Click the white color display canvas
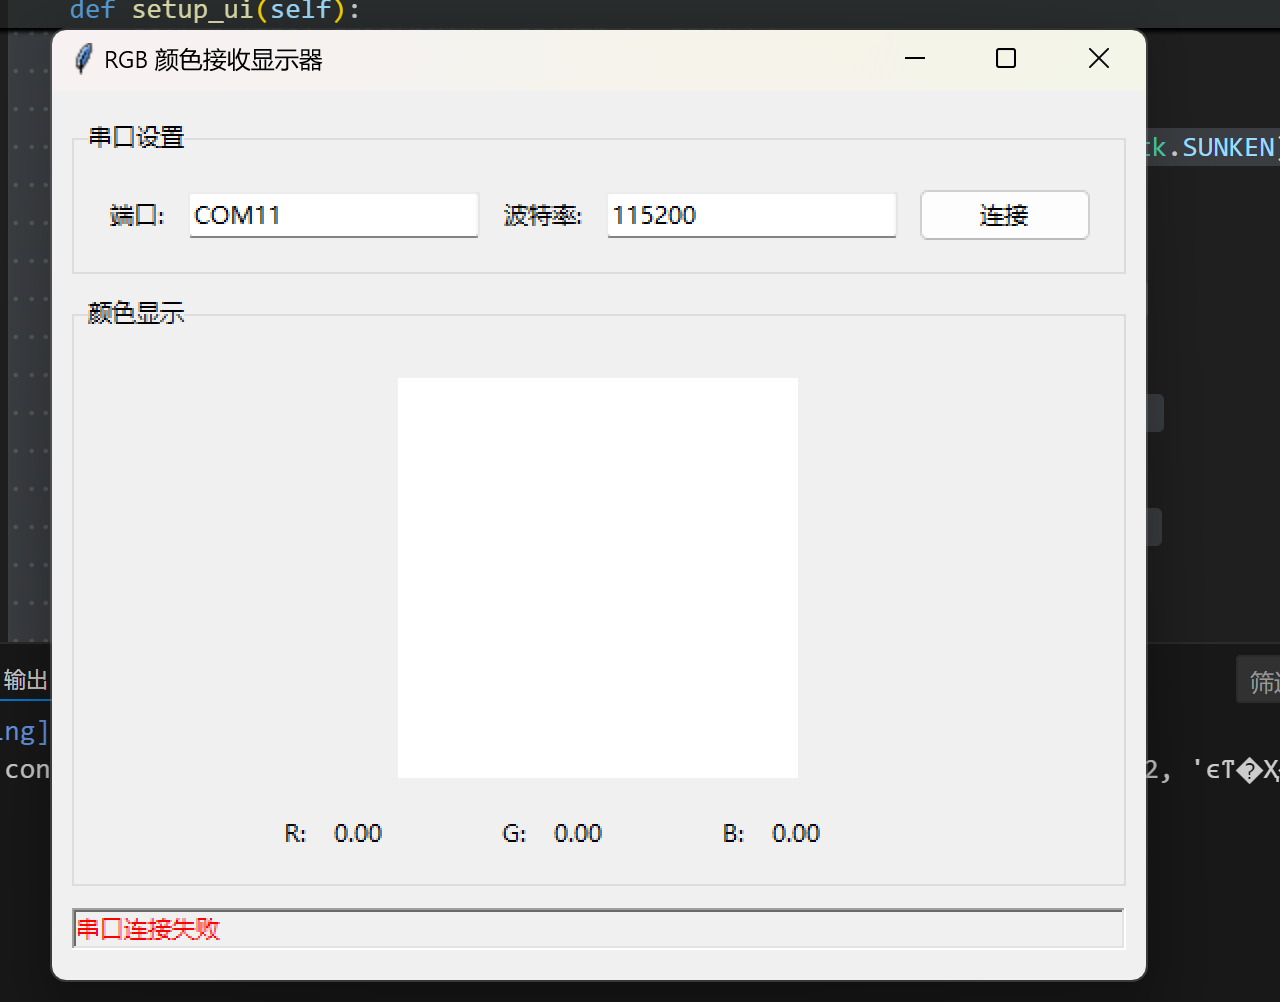 (598, 578)
